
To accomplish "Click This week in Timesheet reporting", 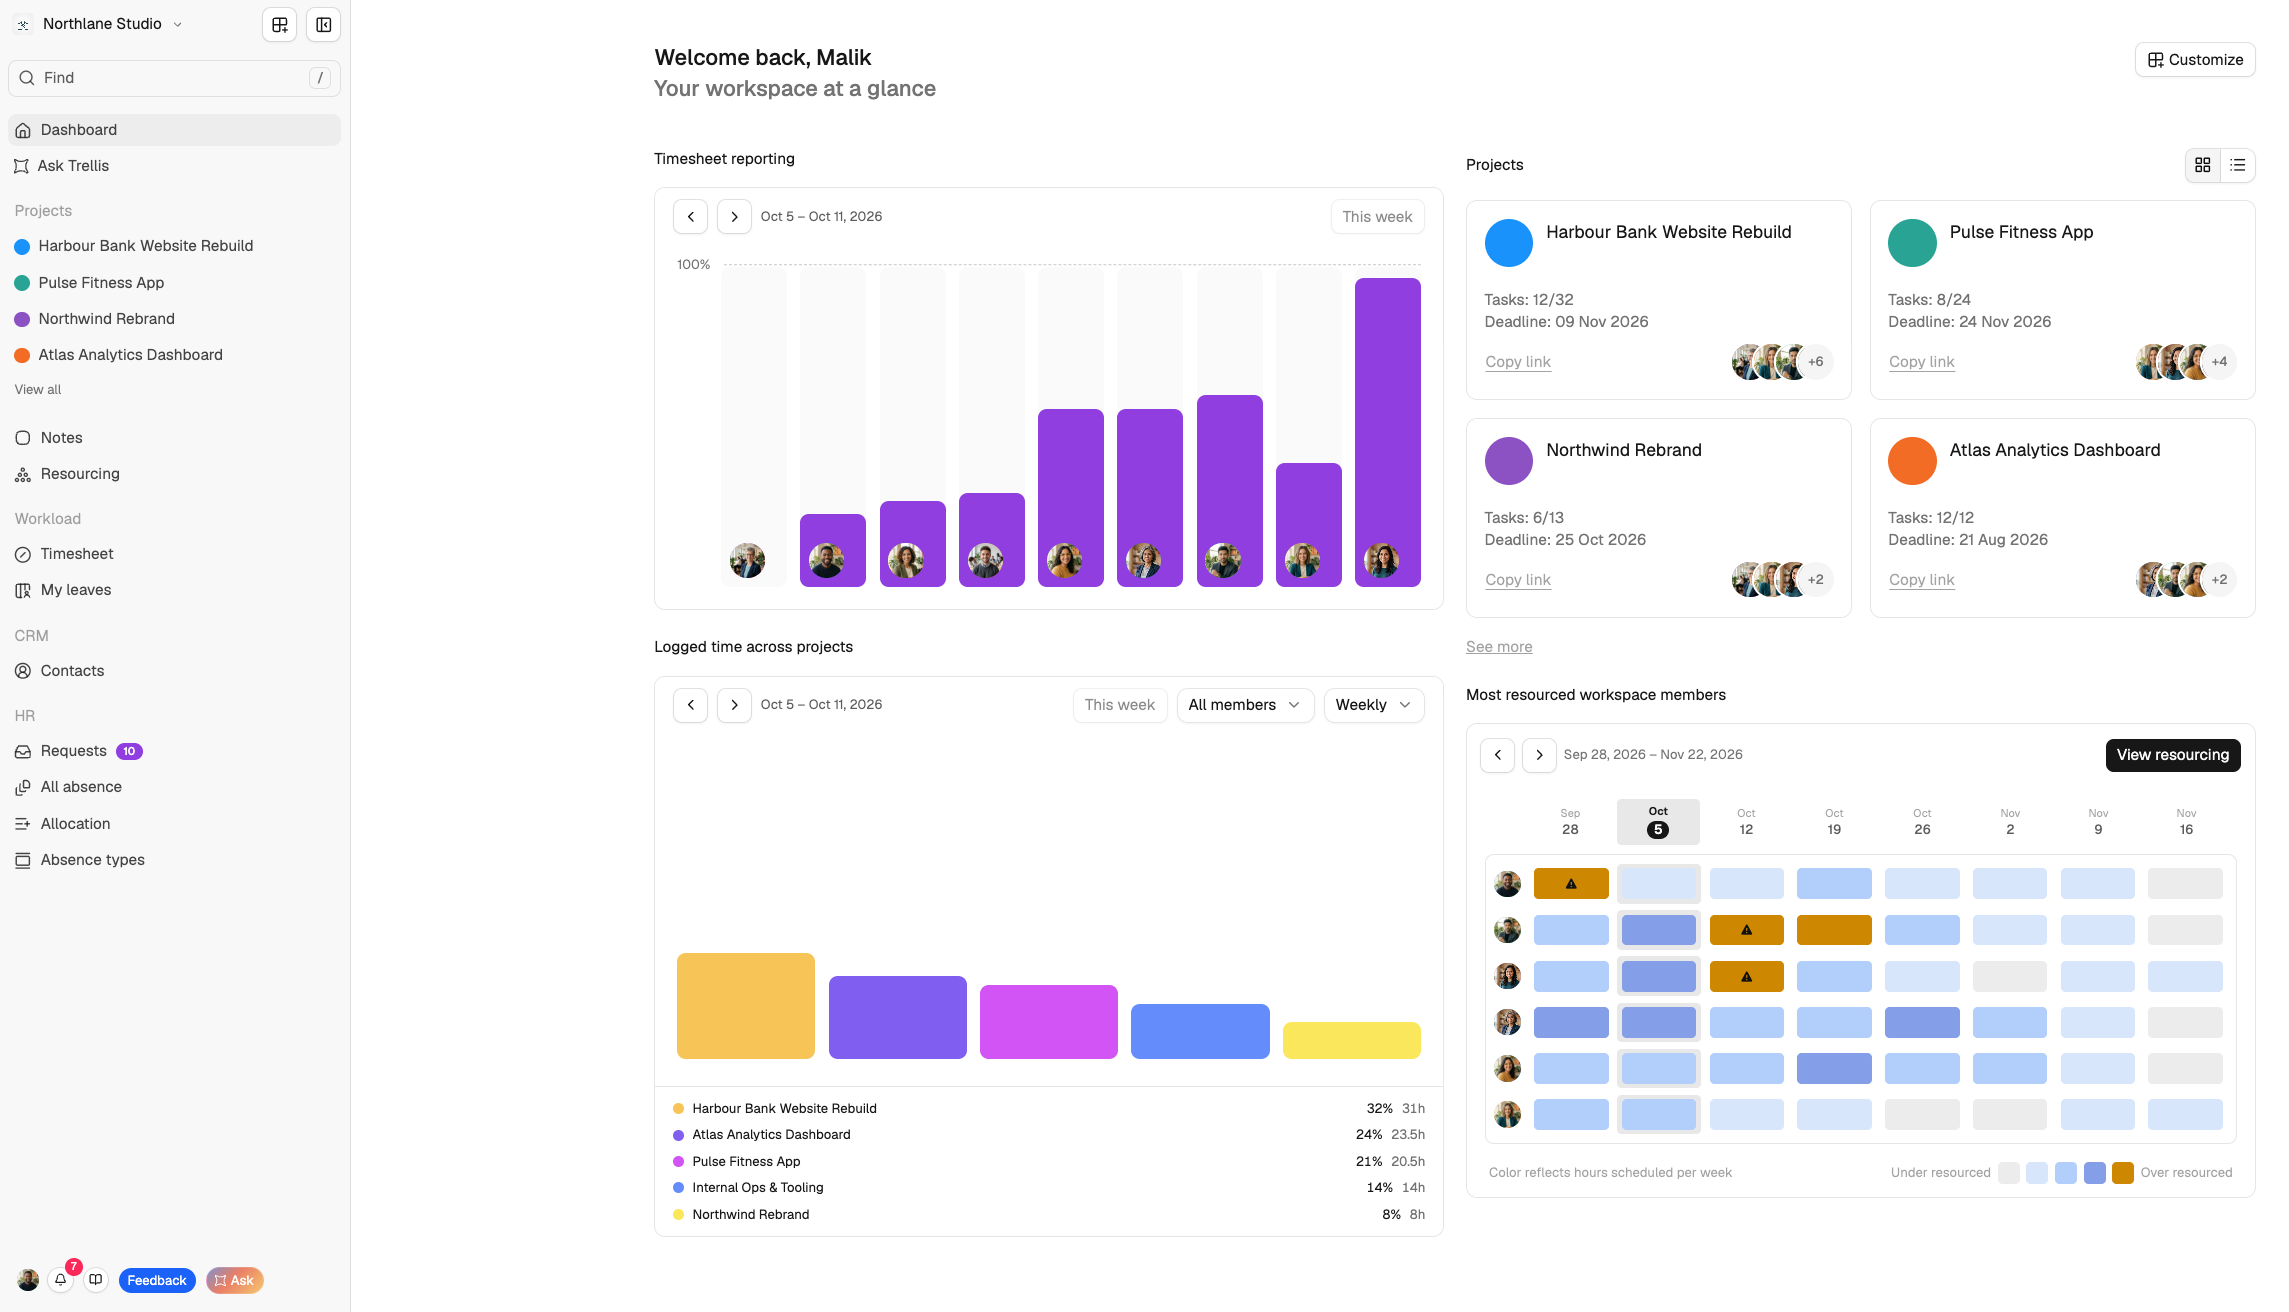I will (1377, 217).
